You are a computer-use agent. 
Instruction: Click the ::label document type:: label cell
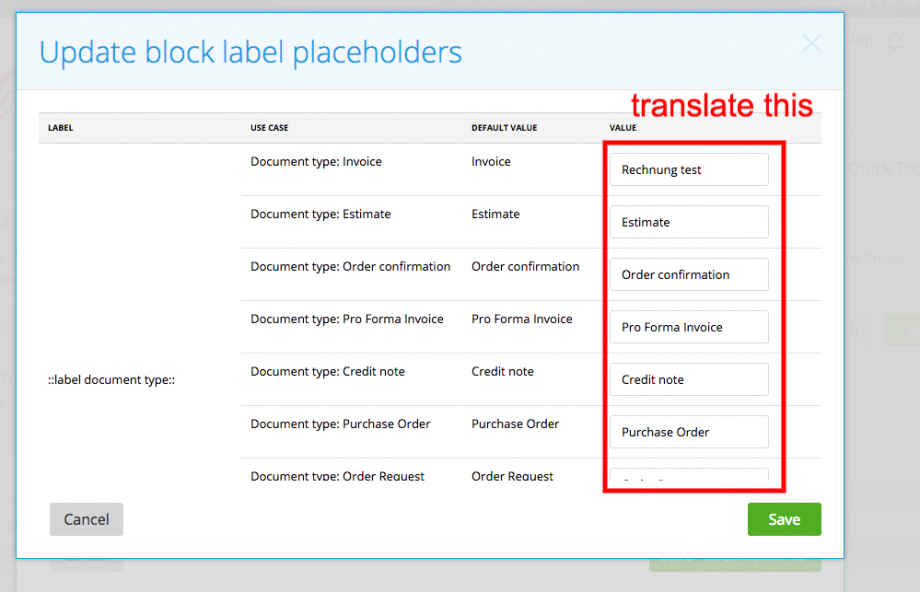click(x=113, y=379)
